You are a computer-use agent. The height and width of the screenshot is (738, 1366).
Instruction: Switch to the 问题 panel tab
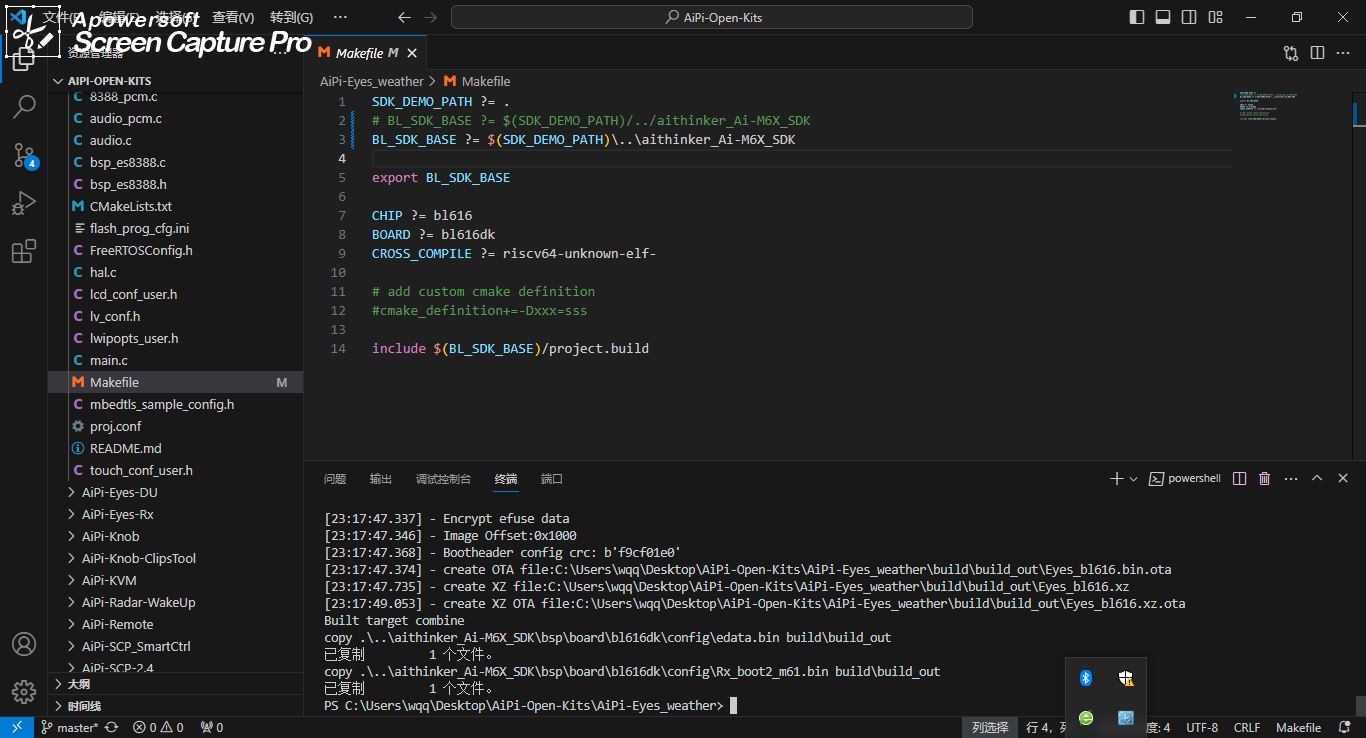(x=335, y=479)
